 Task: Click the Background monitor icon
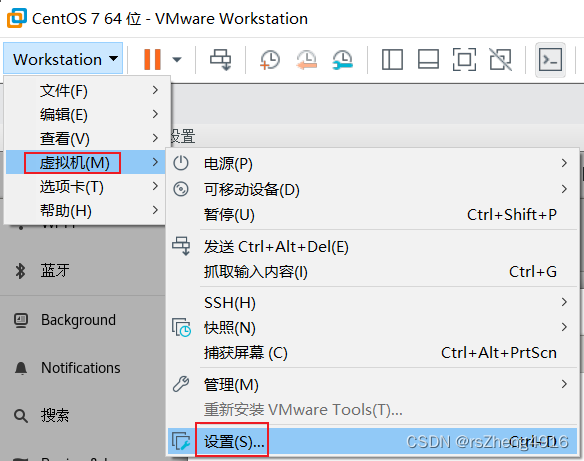21,320
